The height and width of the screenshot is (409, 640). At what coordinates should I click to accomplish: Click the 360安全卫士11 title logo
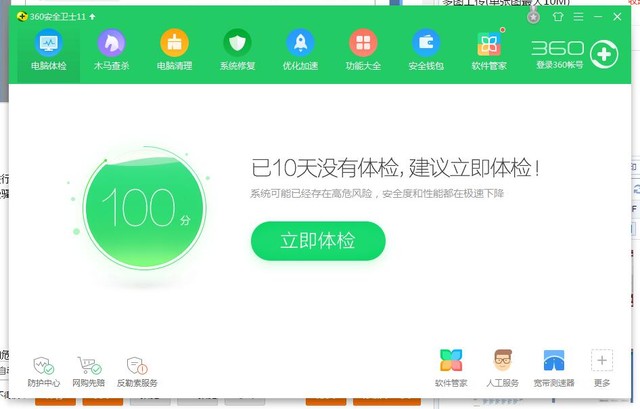click(22, 16)
